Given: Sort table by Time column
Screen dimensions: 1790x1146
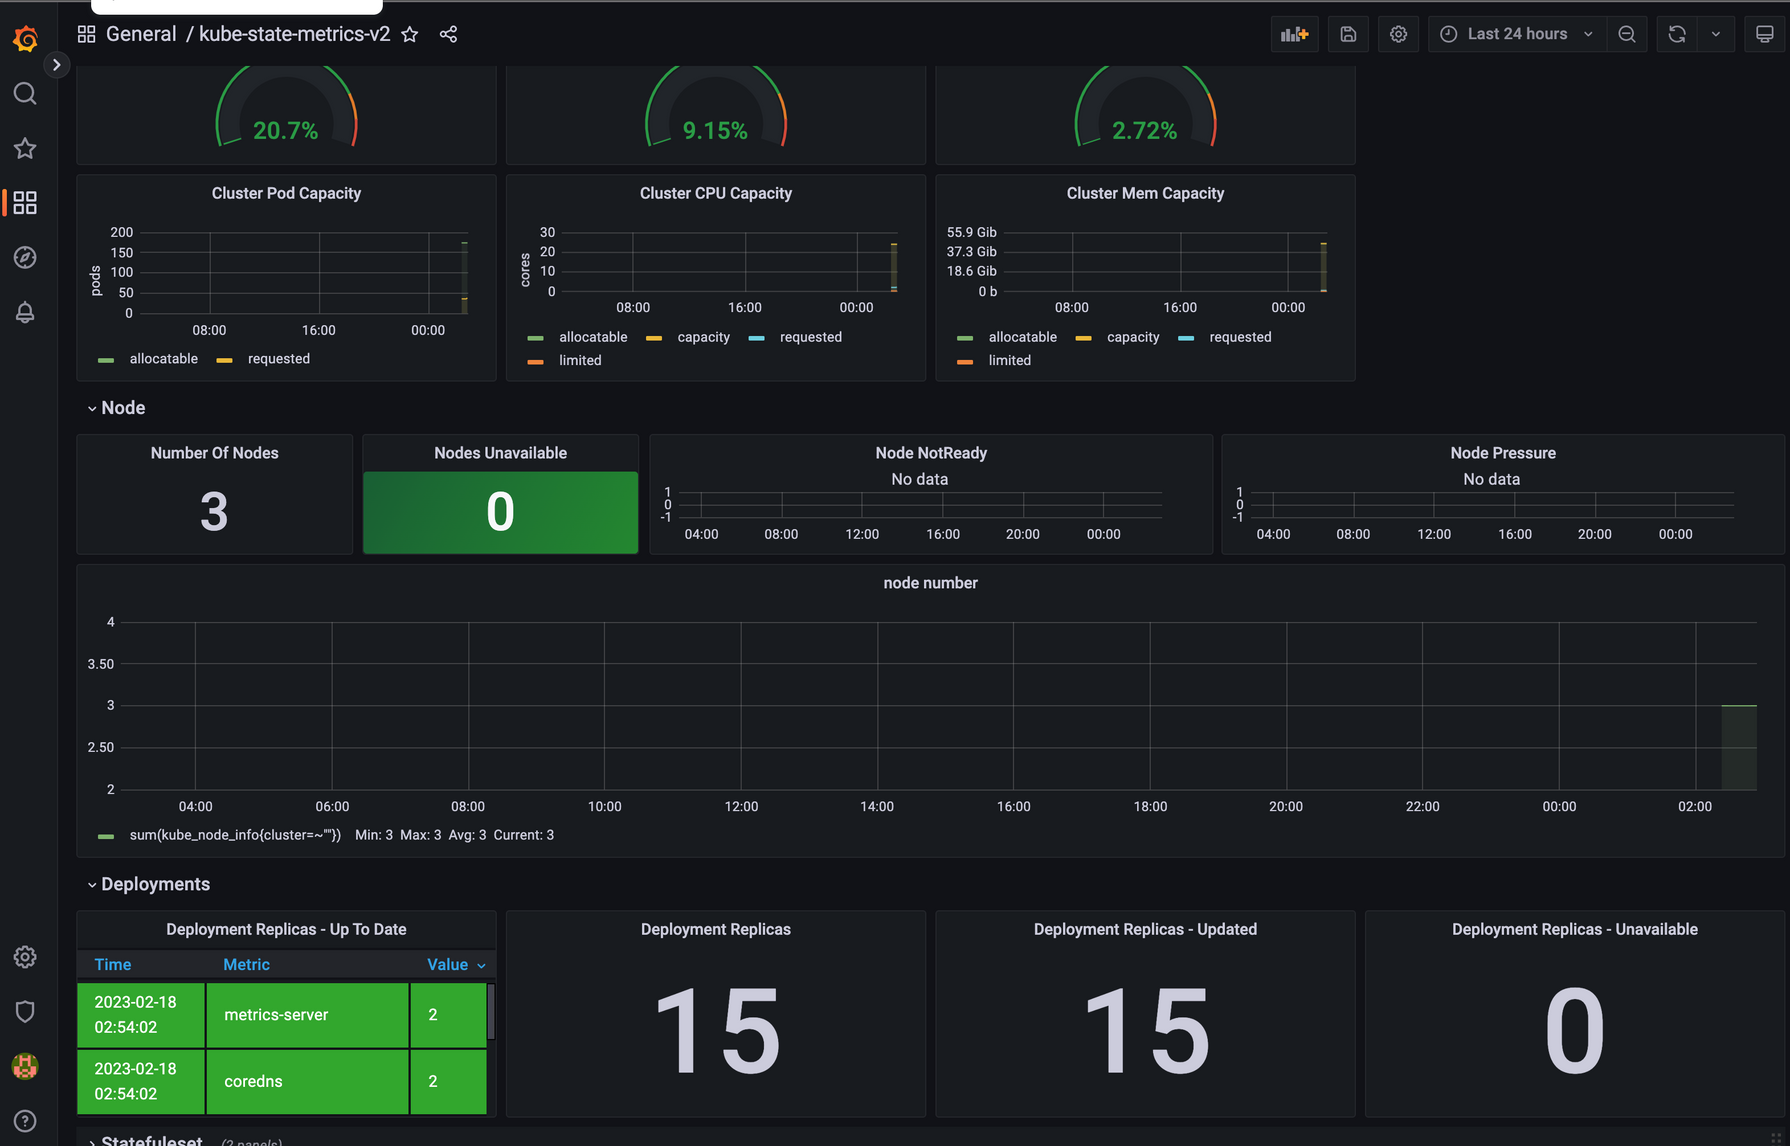Looking at the screenshot, I should 113,964.
